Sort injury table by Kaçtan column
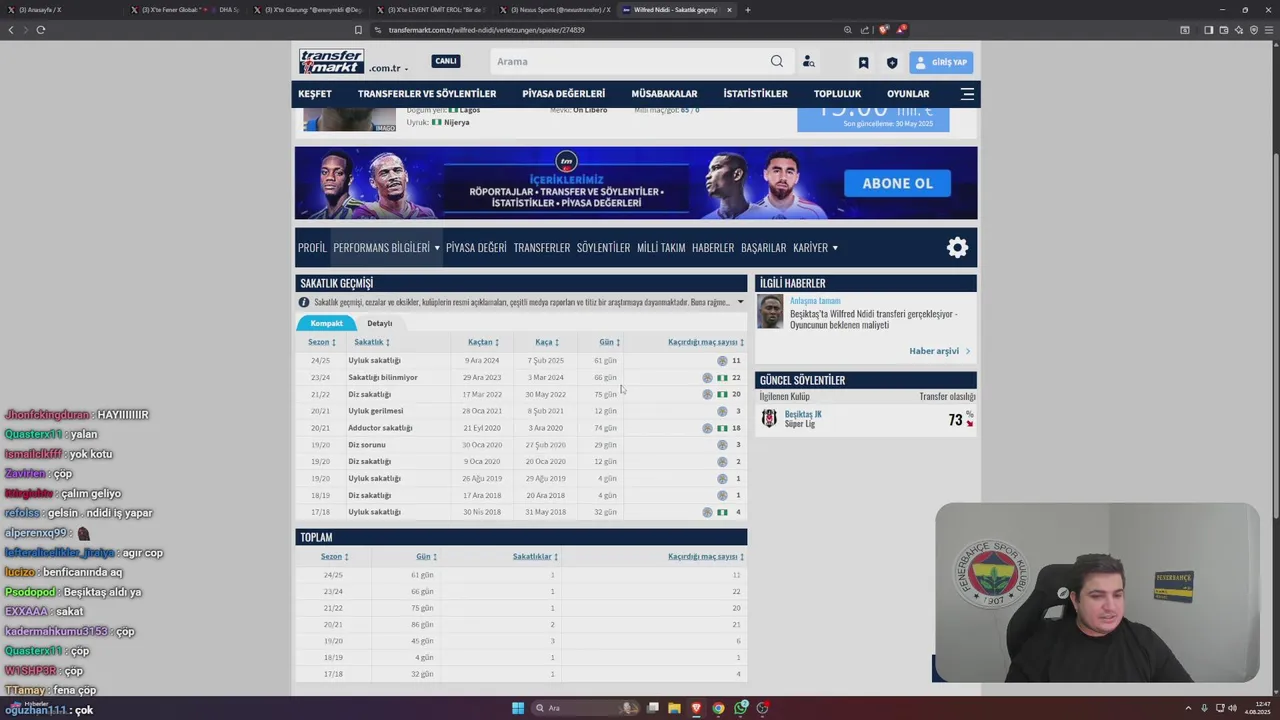This screenshot has height=720, width=1280. tap(483, 342)
